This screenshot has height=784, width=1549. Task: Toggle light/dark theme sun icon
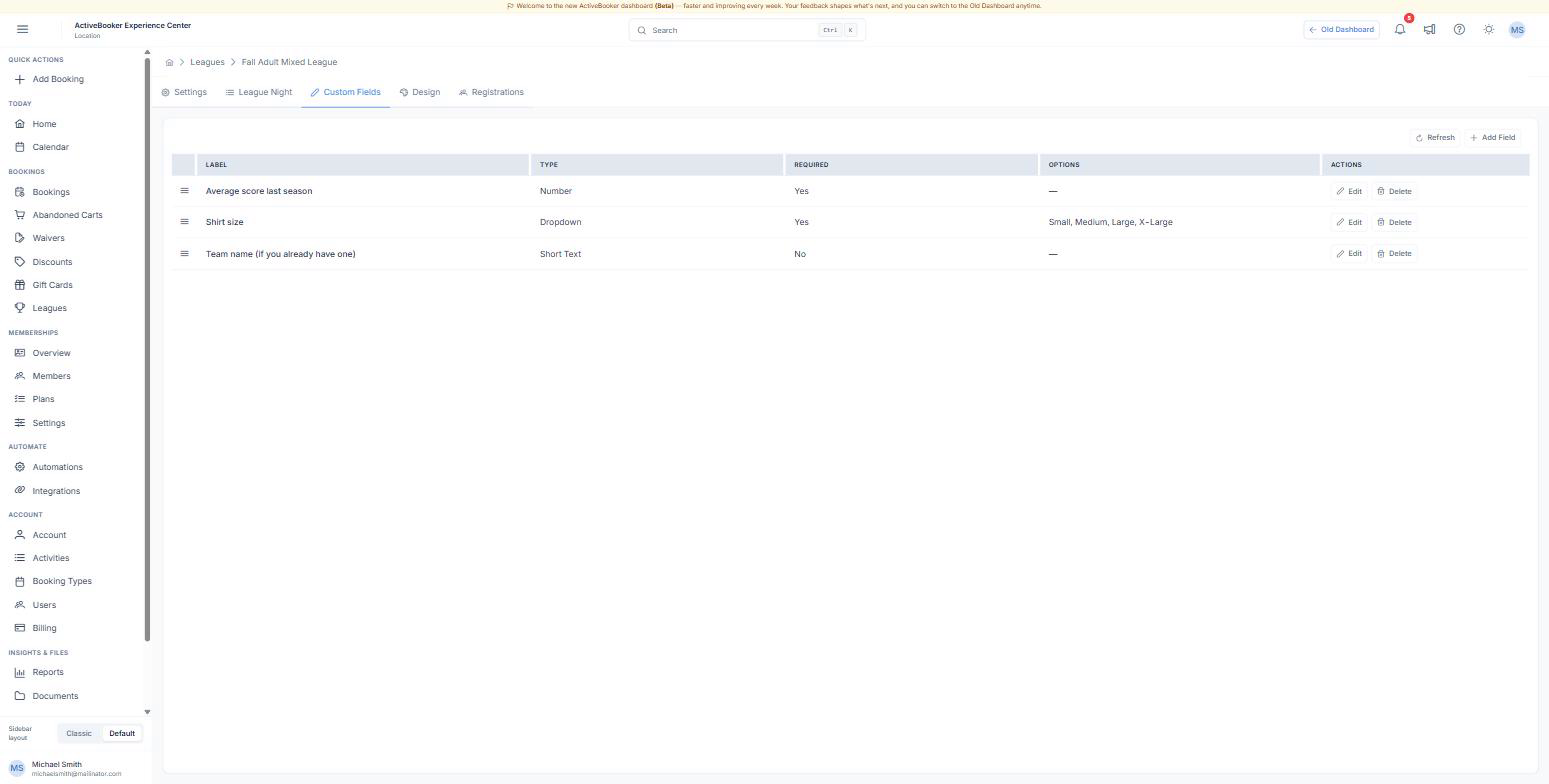point(1488,29)
